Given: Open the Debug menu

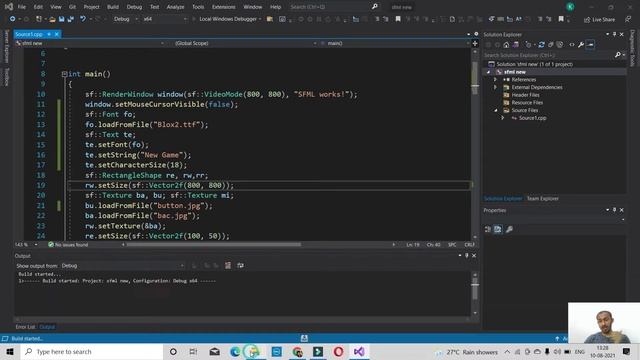Looking at the screenshot, I should (134, 7).
